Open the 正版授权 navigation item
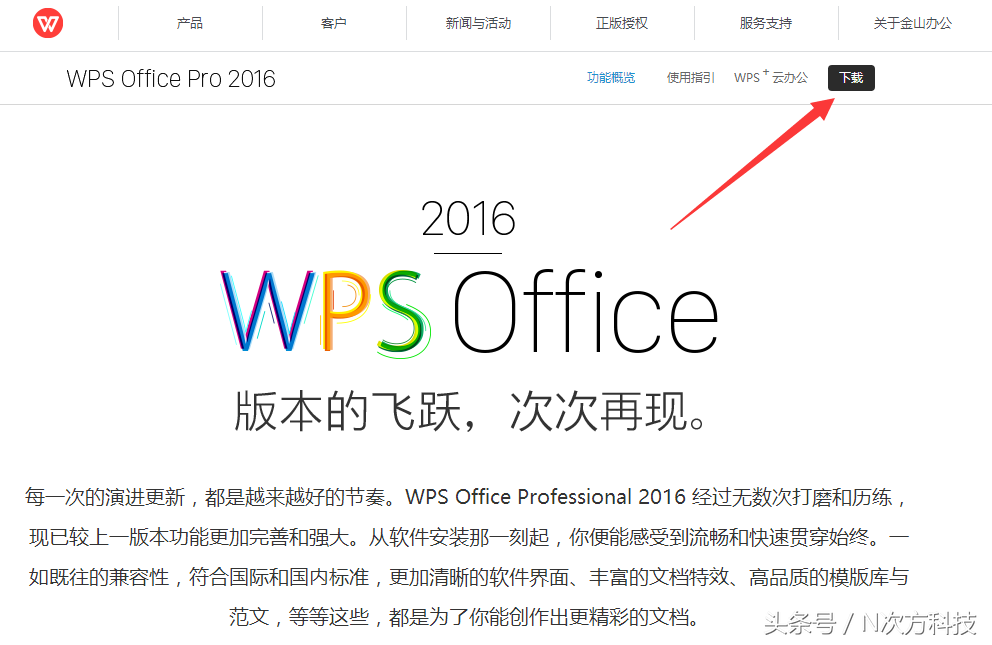The width and height of the screenshot is (992, 645). click(622, 23)
